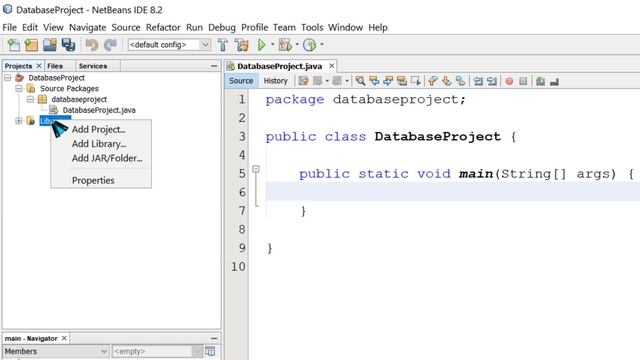Switch to the Files tab
The image size is (640, 360).
pyautogui.click(x=55, y=66)
